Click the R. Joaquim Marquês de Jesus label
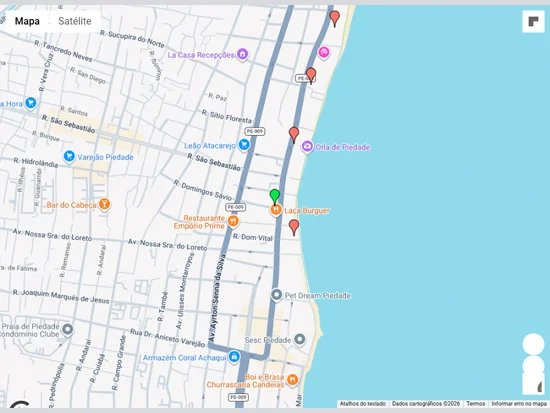 tap(61, 297)
